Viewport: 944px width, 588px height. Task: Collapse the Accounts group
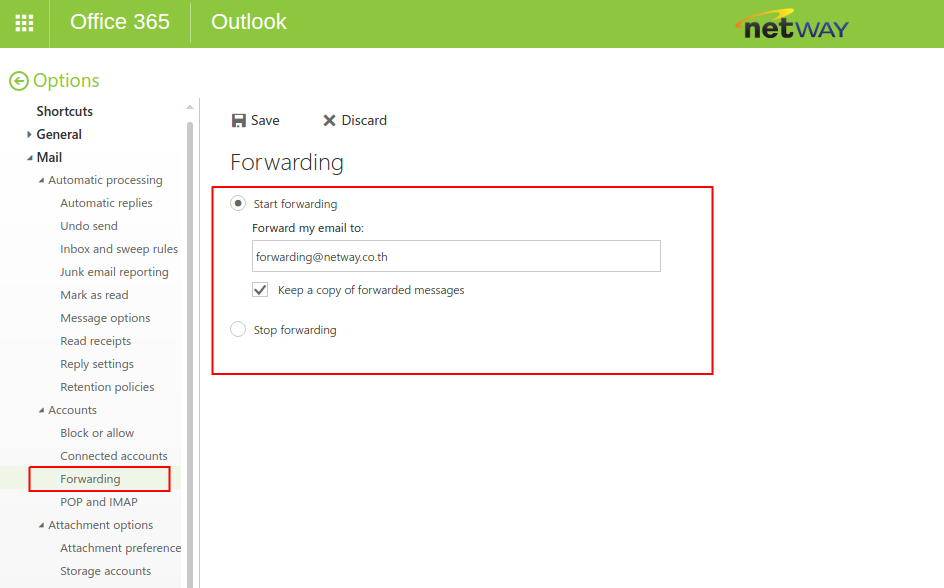[41, 411]
